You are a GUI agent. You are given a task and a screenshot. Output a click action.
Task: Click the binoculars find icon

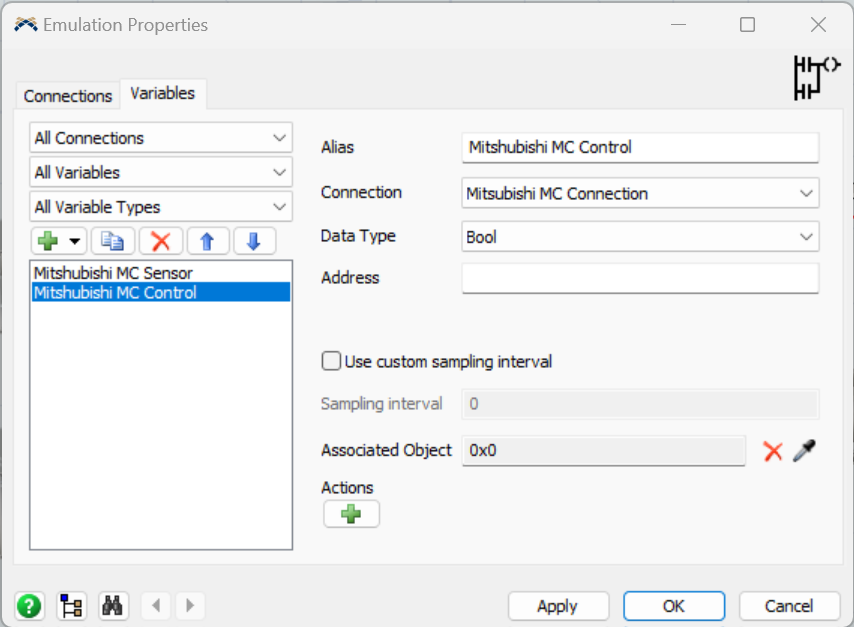[x=113, y=605]
